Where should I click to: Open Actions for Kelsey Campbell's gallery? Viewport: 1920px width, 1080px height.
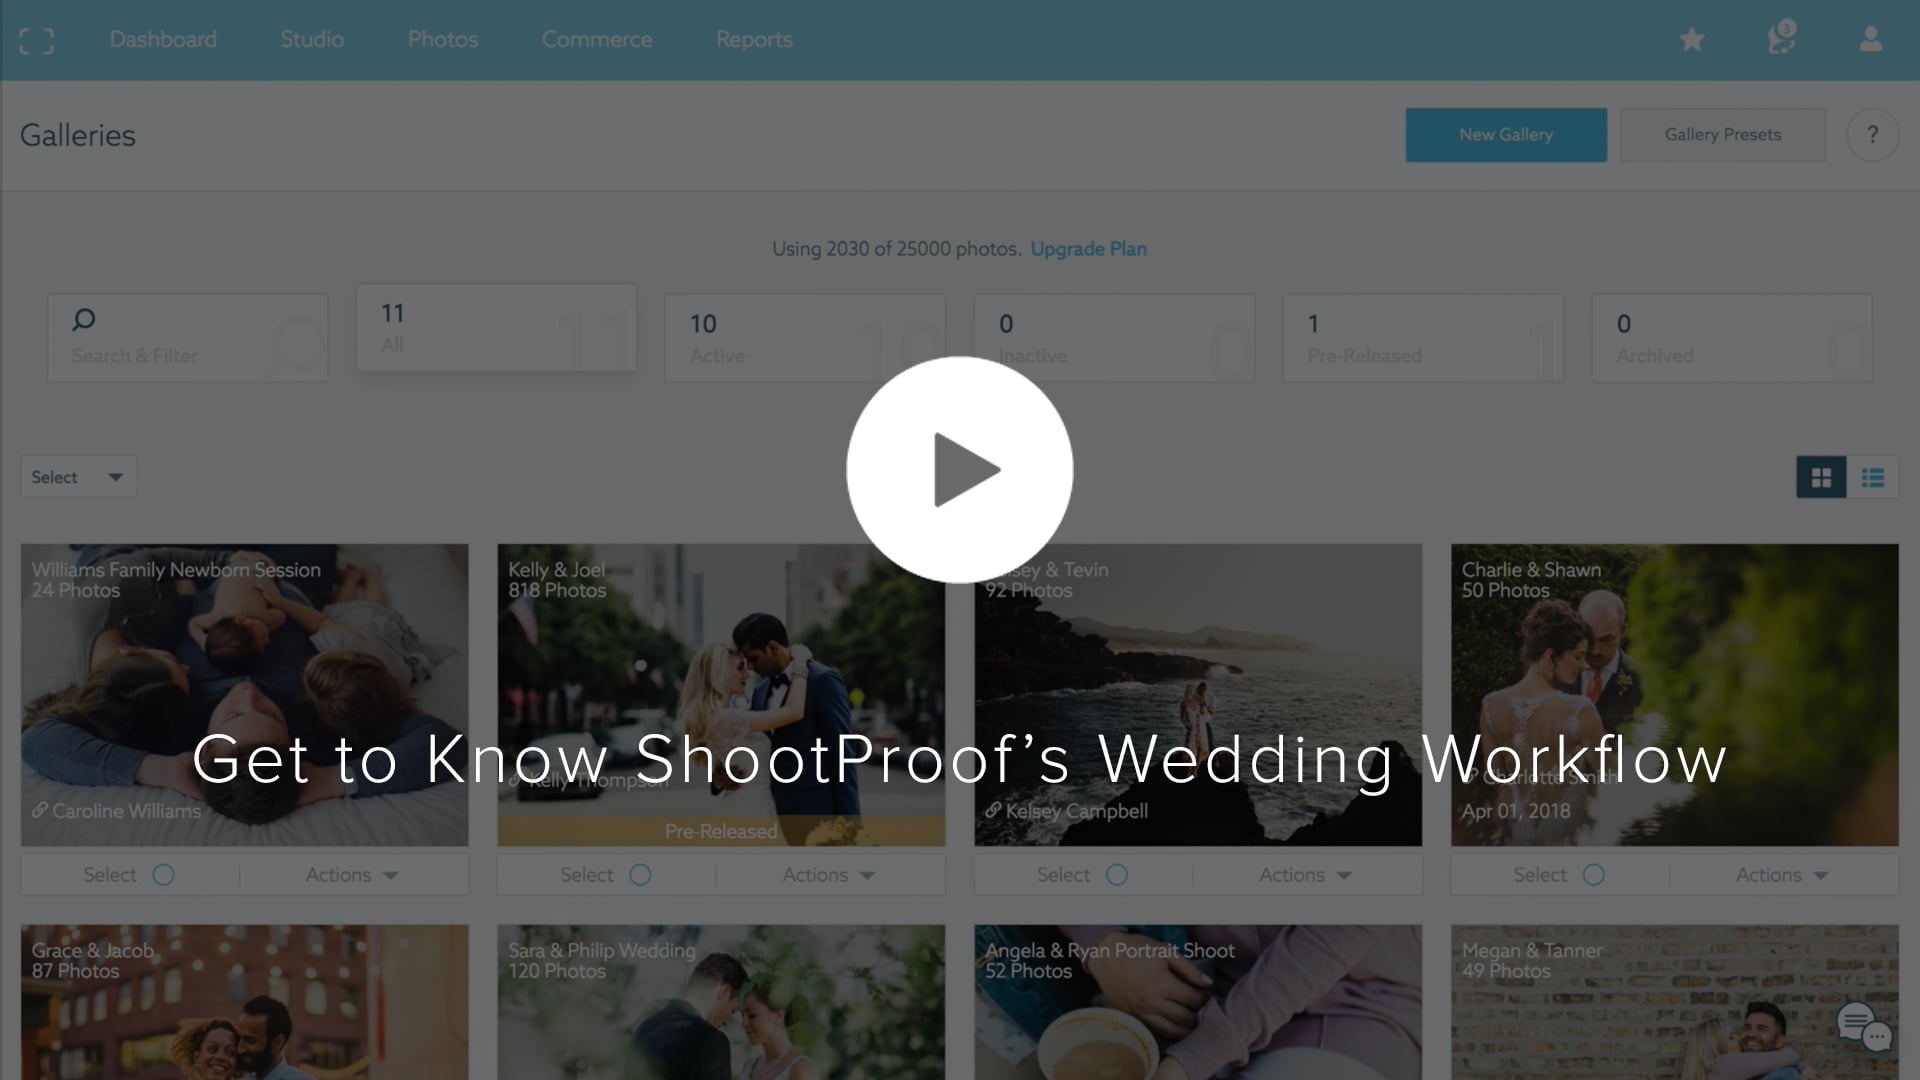coord(1306,874)
